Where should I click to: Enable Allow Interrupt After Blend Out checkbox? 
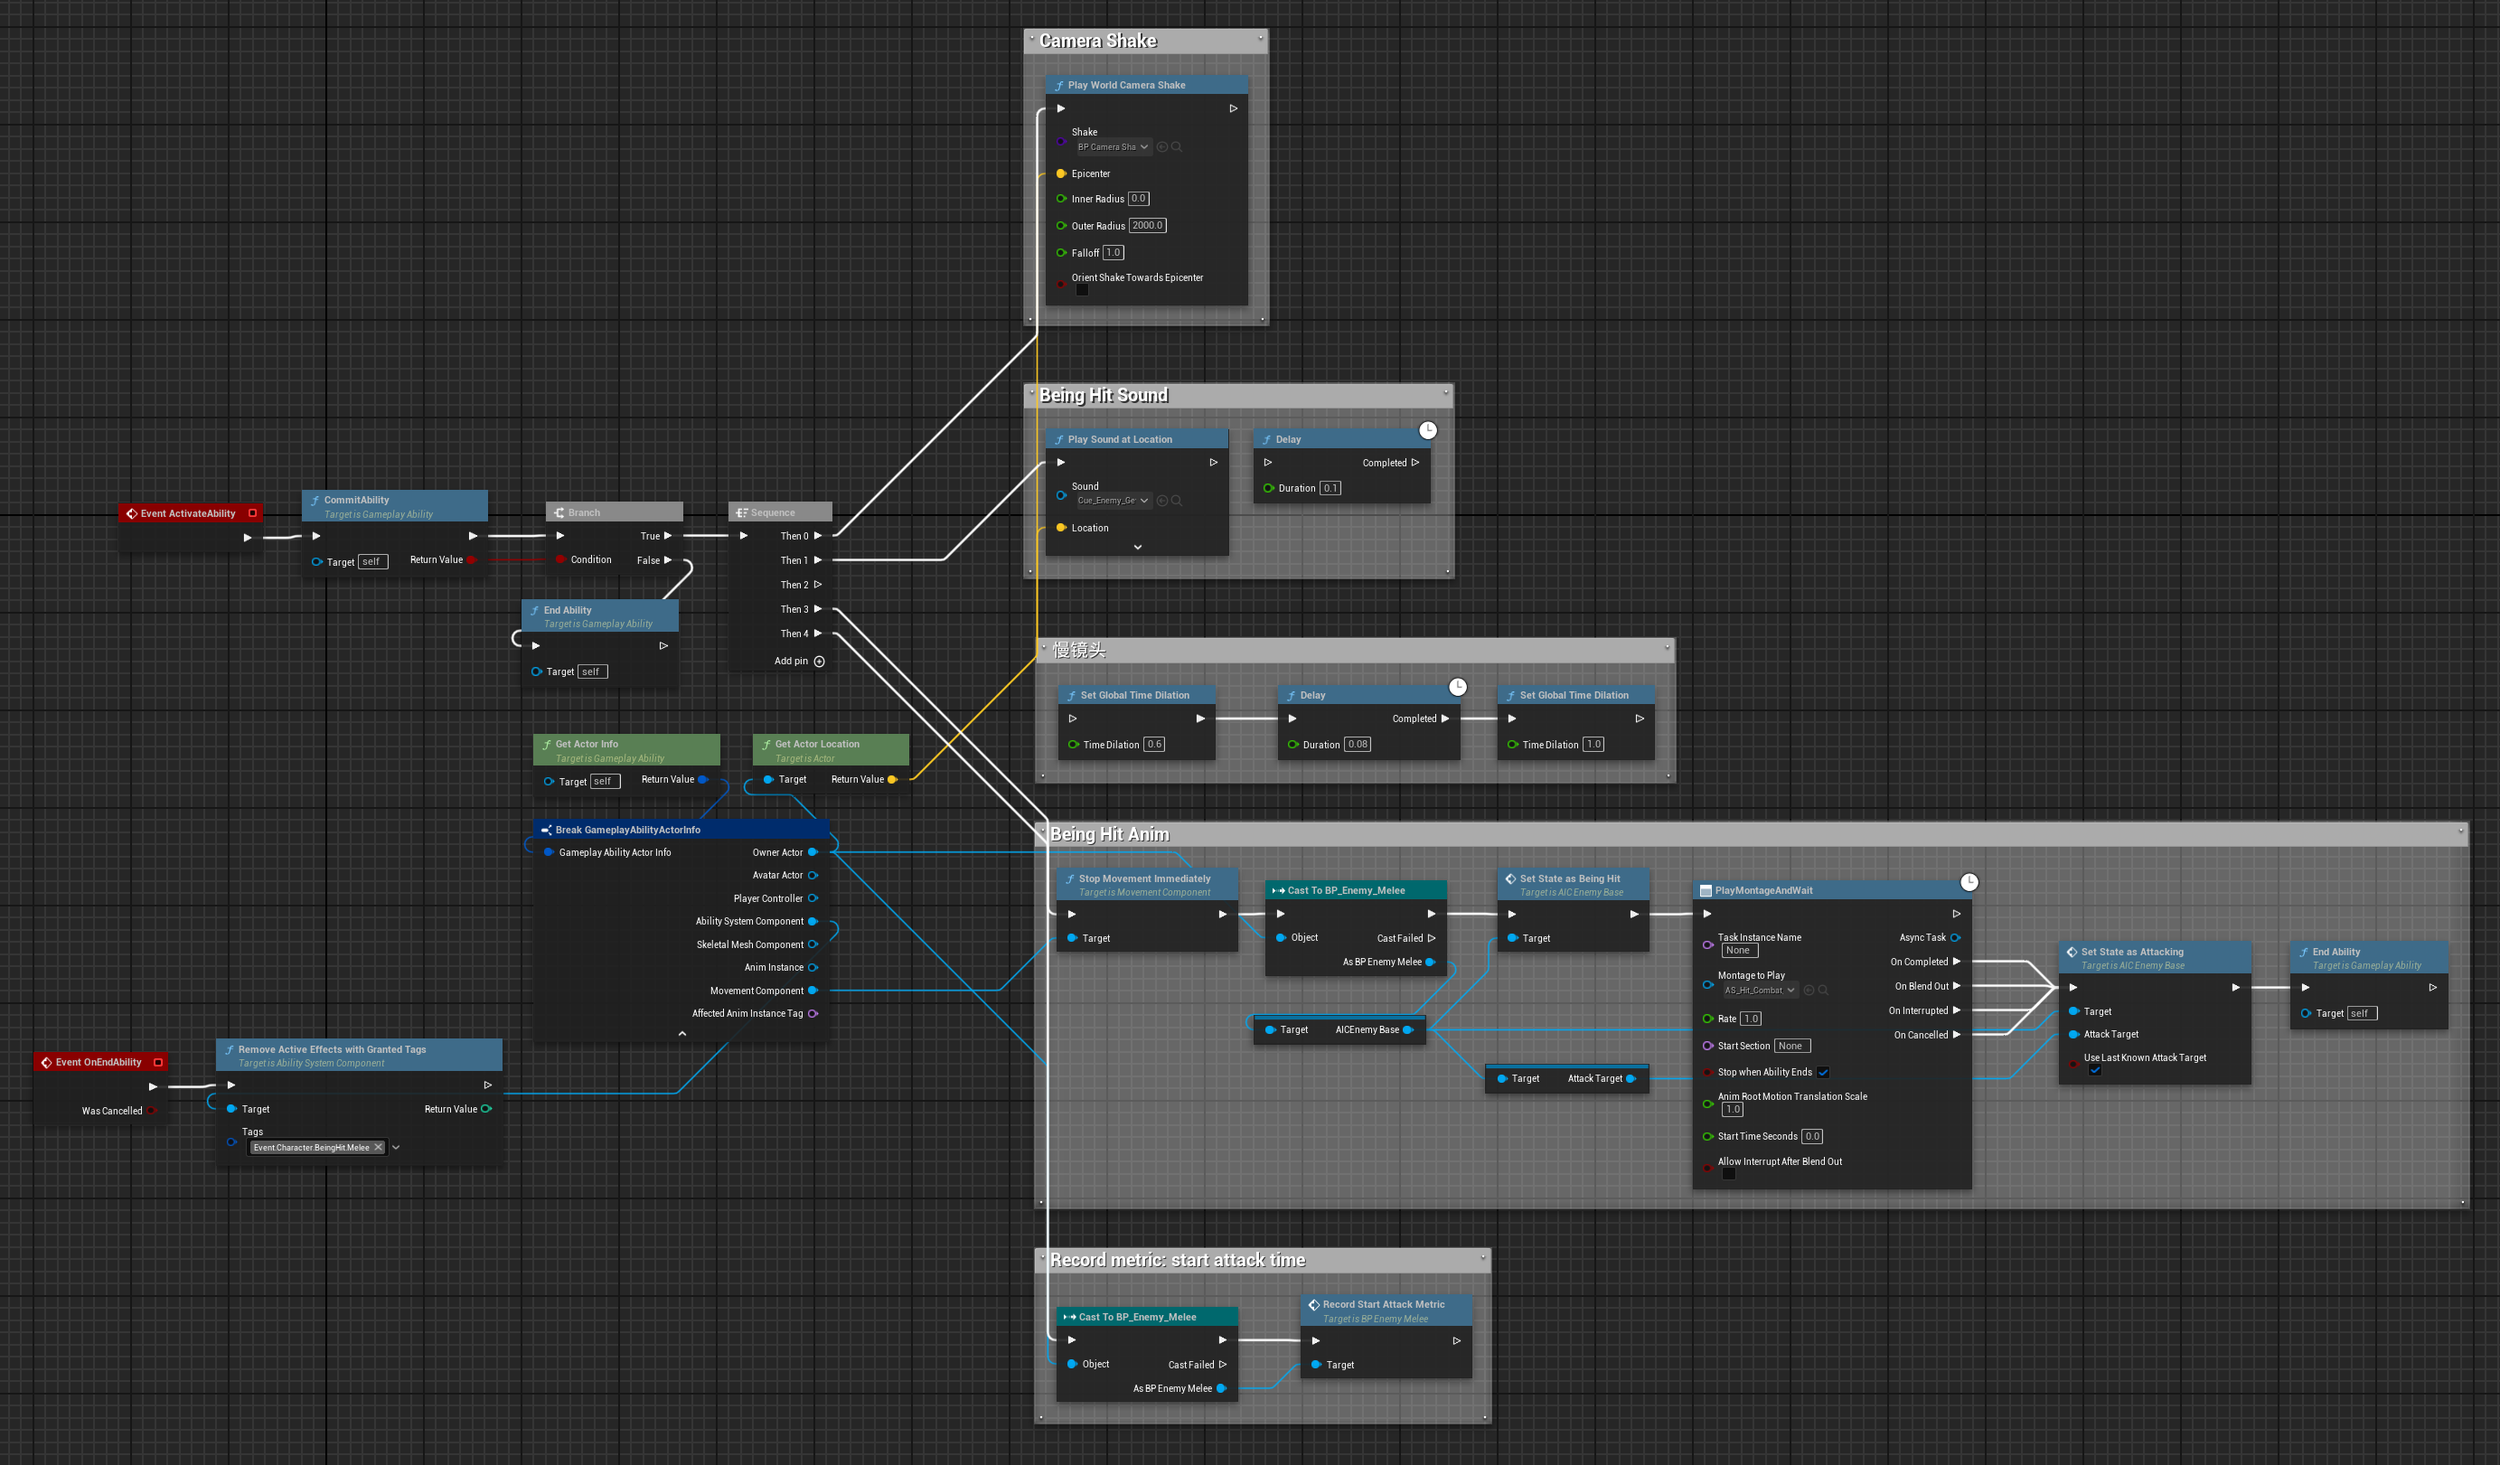[x=1728, y=1174]
